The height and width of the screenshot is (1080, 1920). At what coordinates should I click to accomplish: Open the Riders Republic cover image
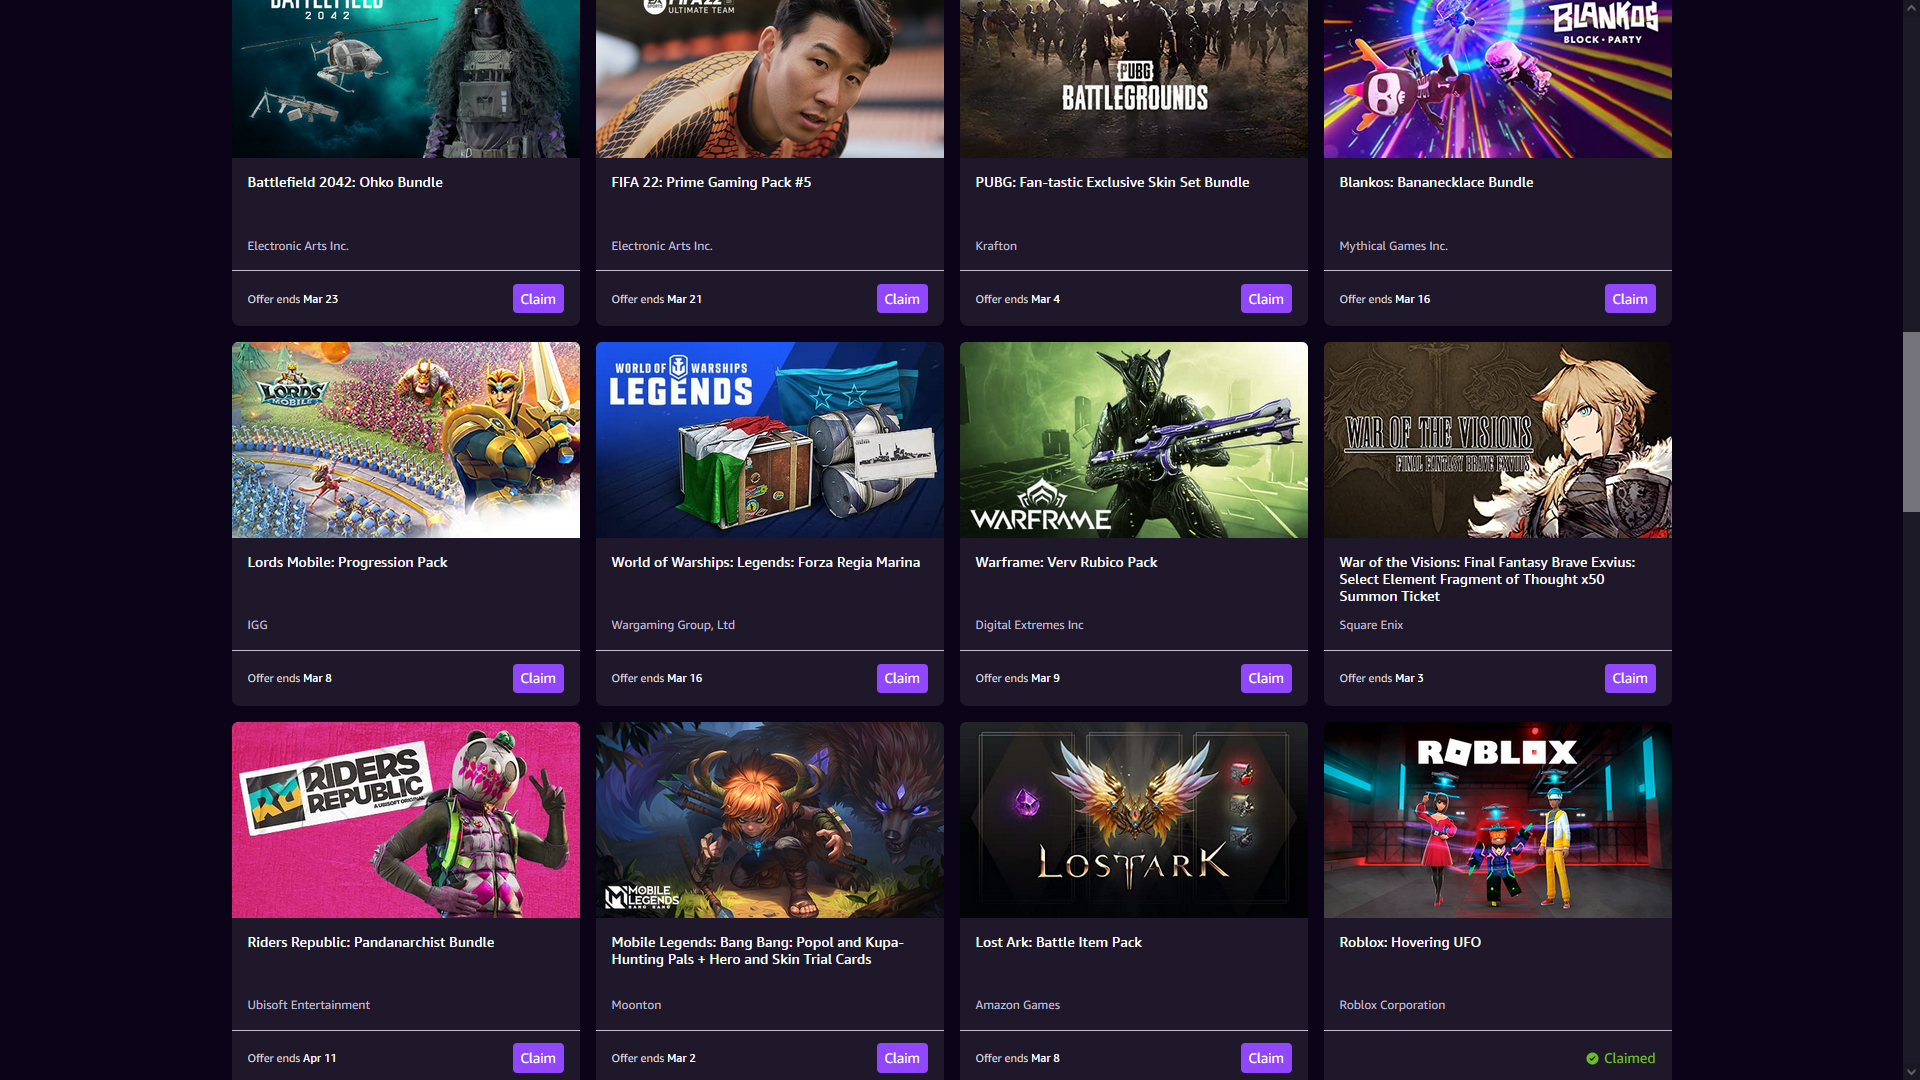(406, 820)
